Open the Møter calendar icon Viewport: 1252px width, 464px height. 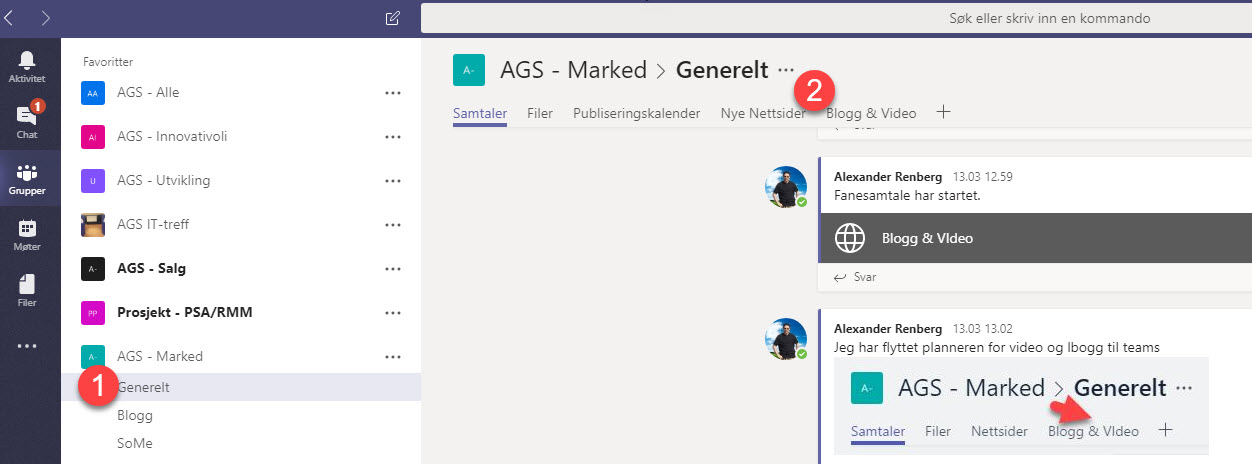27,234
